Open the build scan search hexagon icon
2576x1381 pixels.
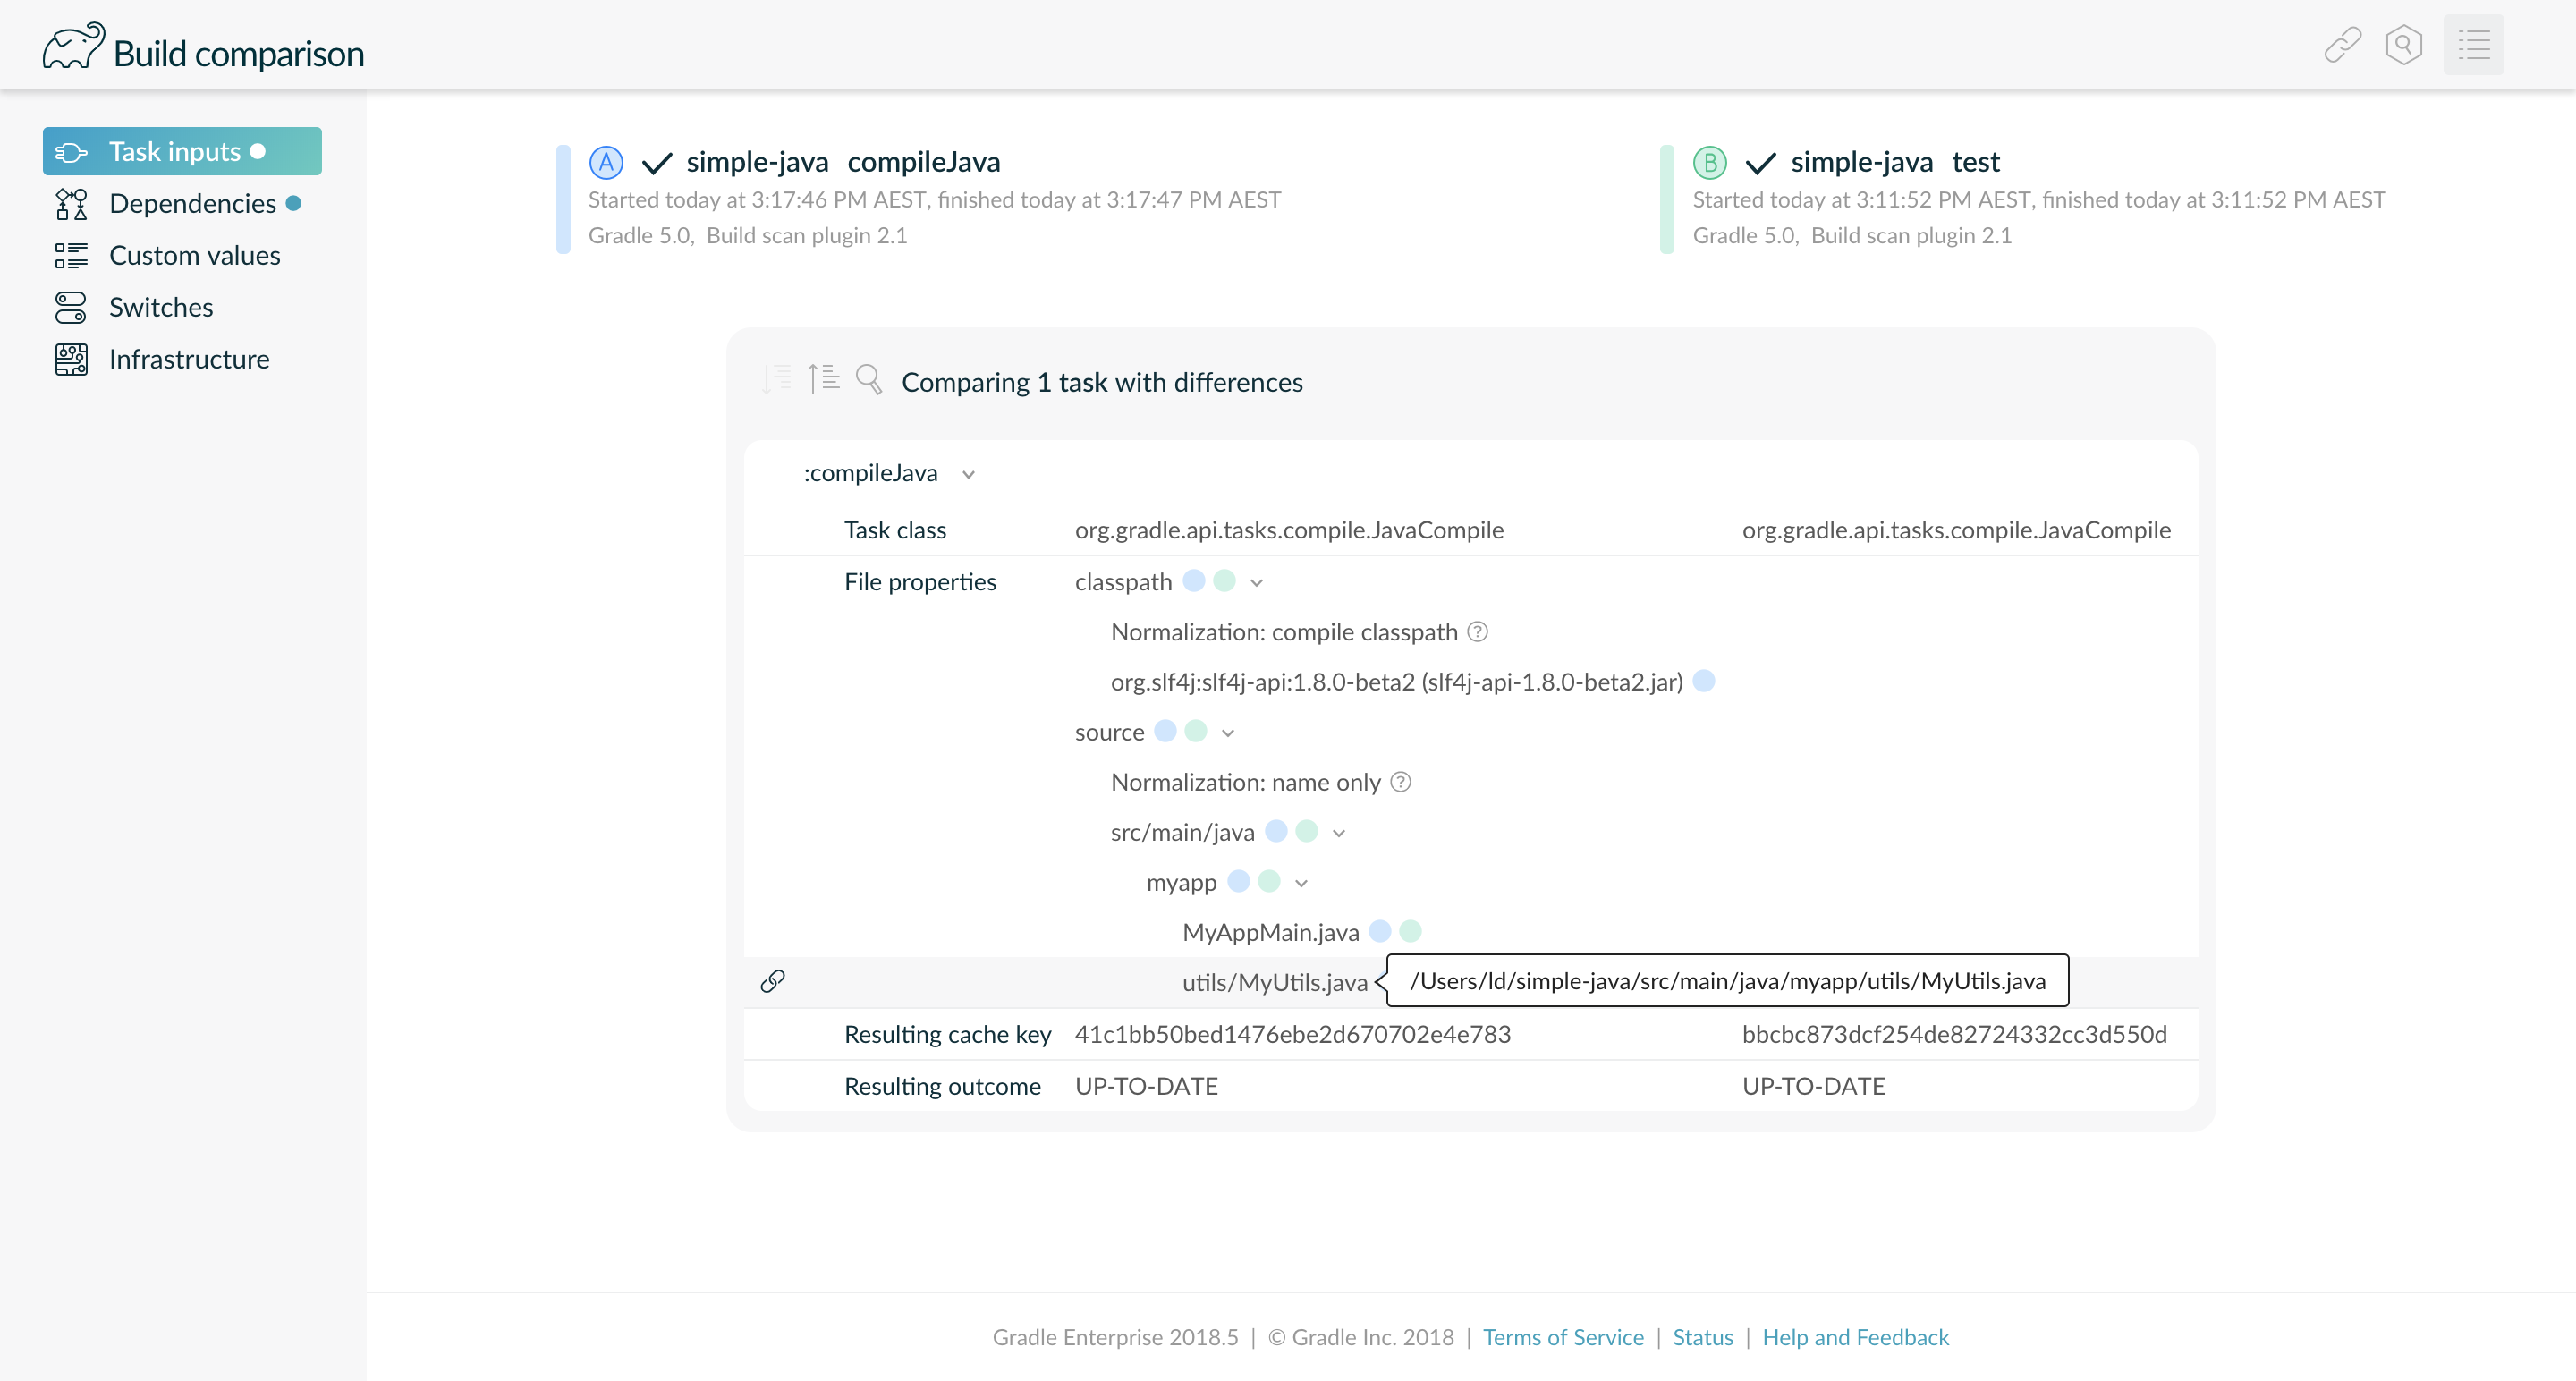(x=2403, y=45)
